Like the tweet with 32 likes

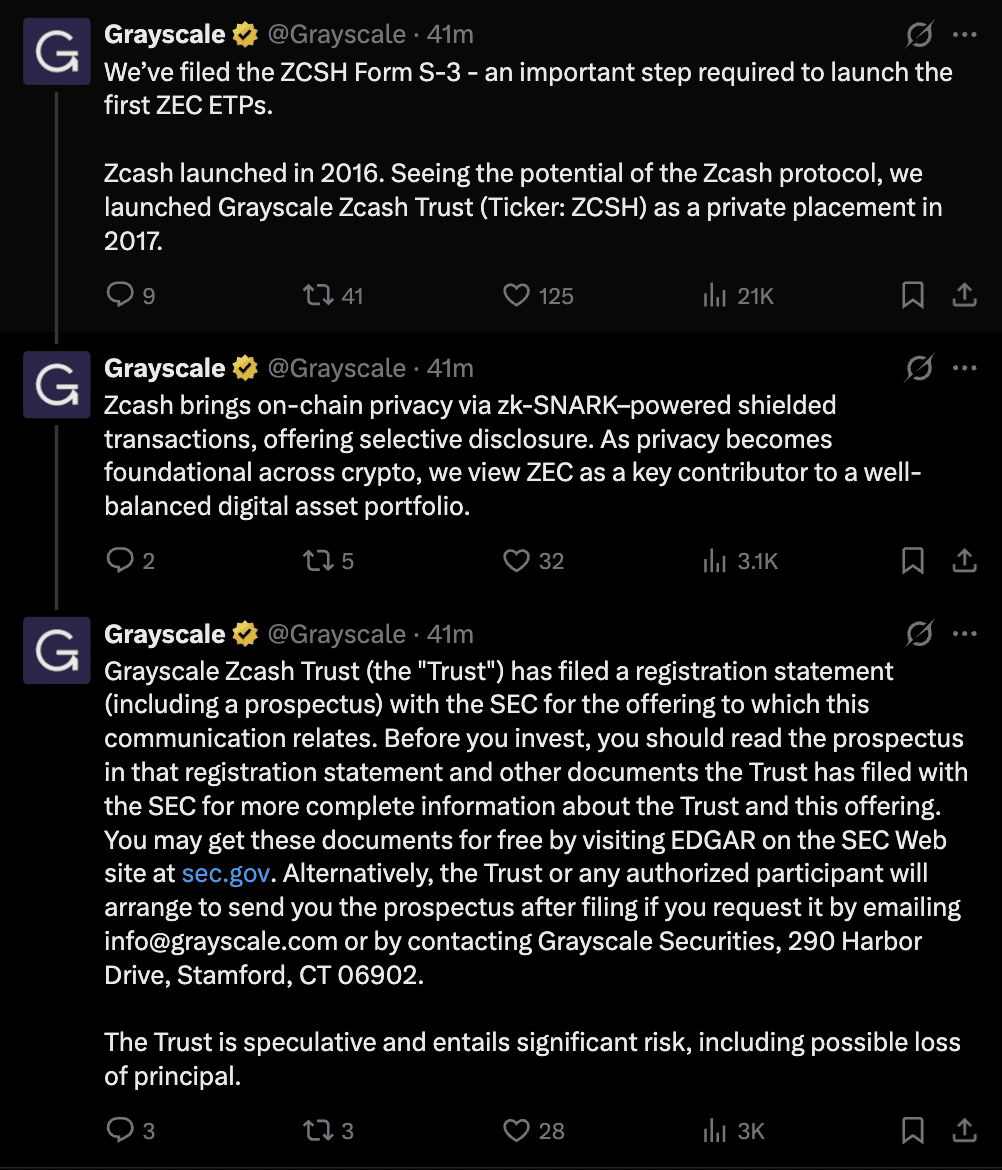coord(516,561)
